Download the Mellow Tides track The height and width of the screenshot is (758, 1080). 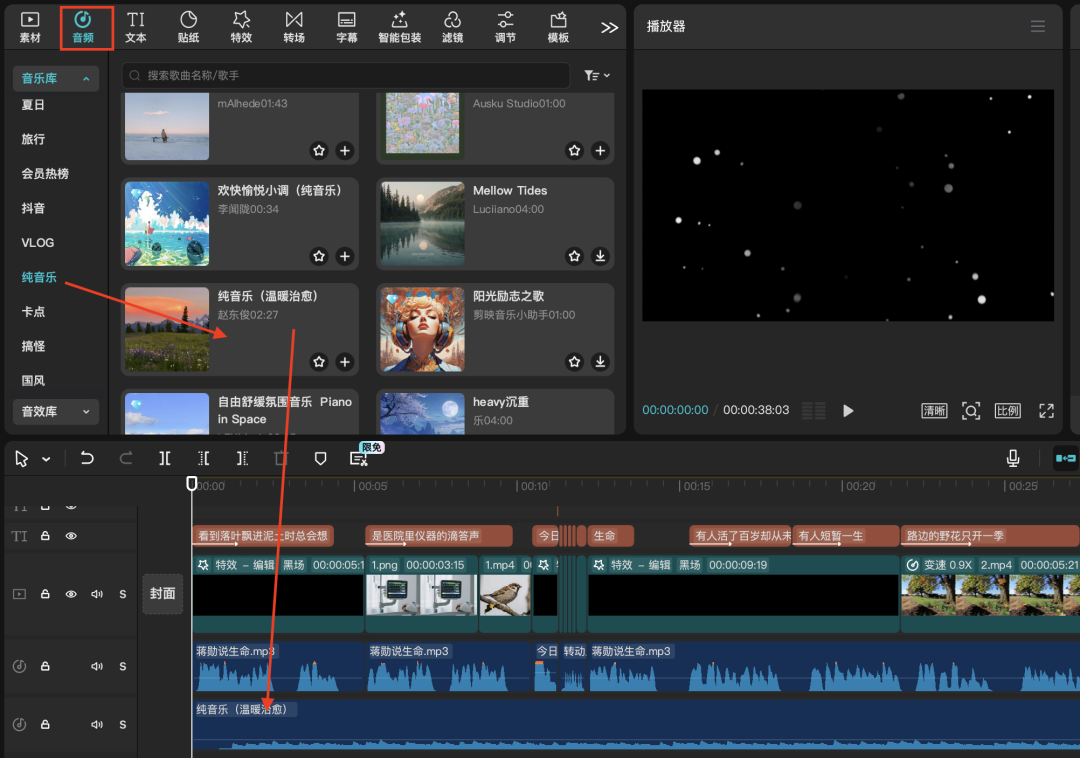[x=600, y=256]
